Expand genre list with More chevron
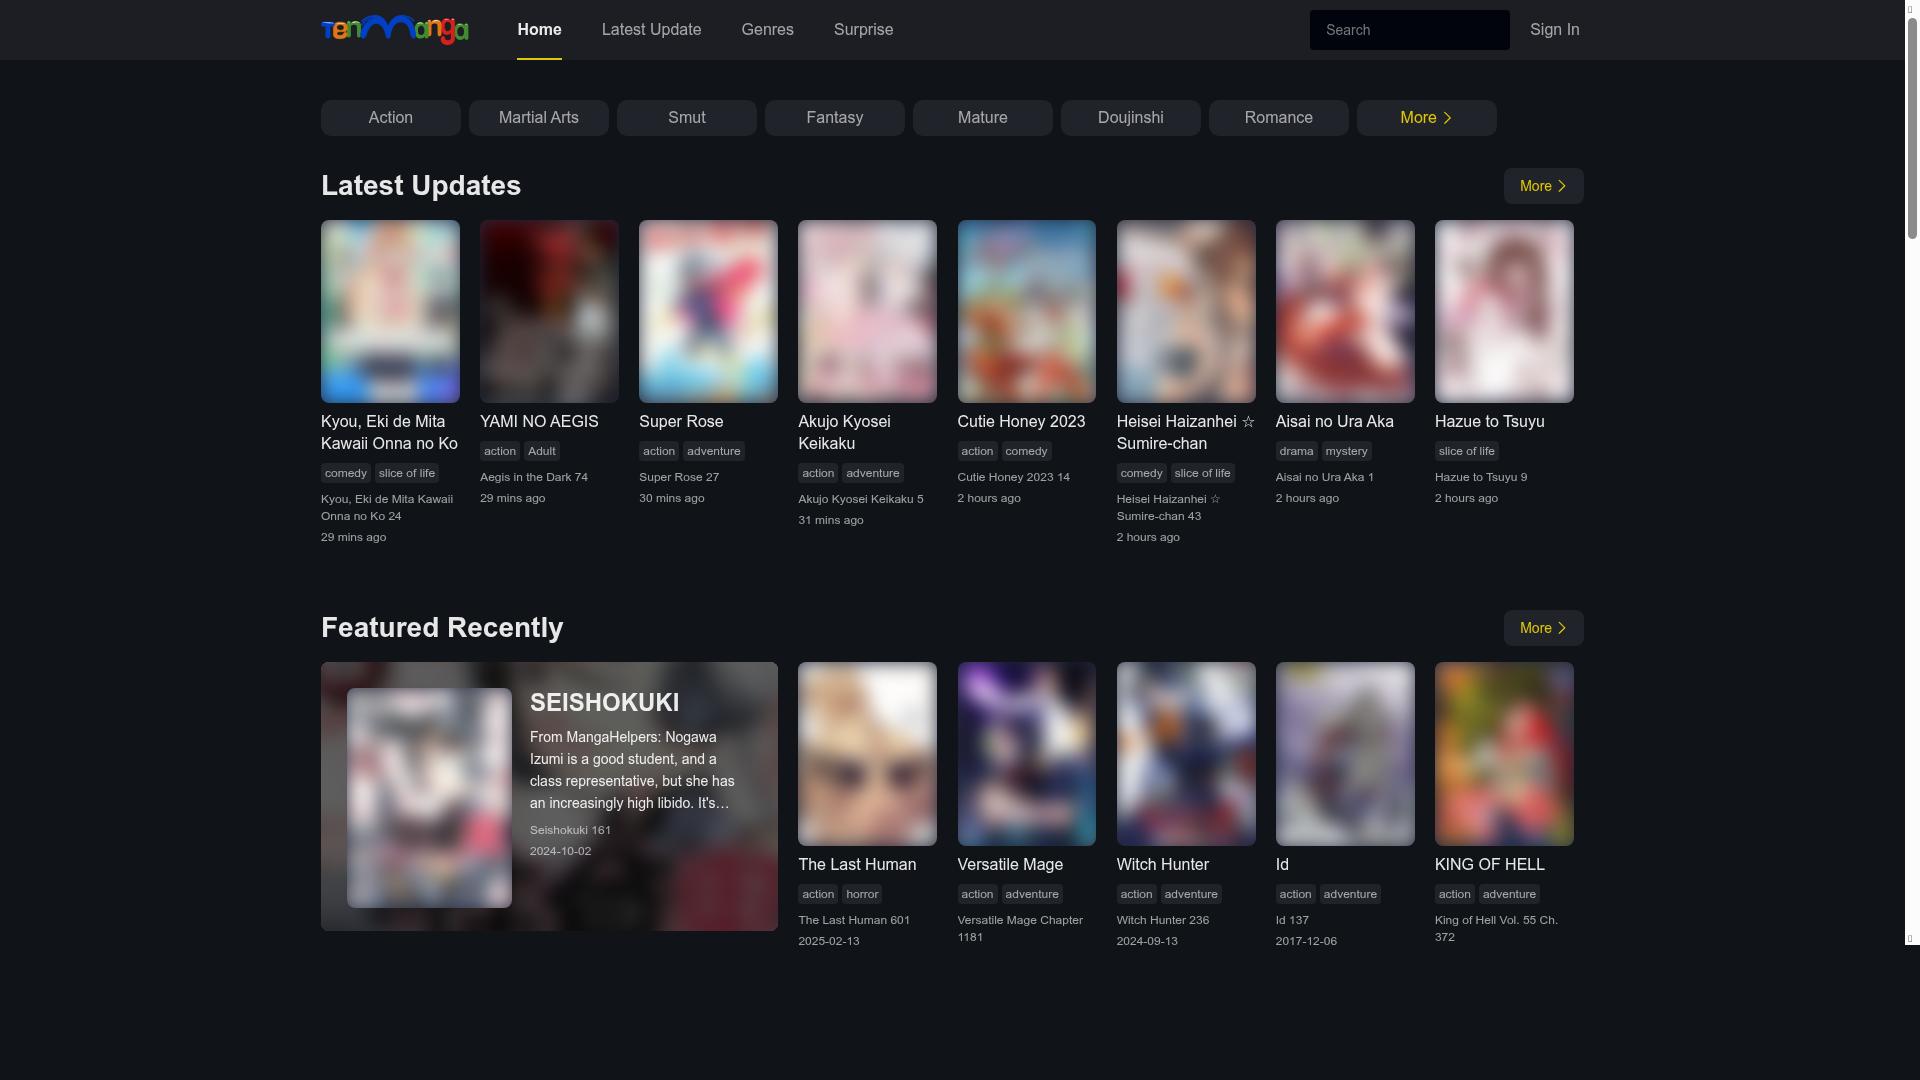The height and width of the screenshot is (1080, 1920). pyautogui.click(x=1426, y=118)
